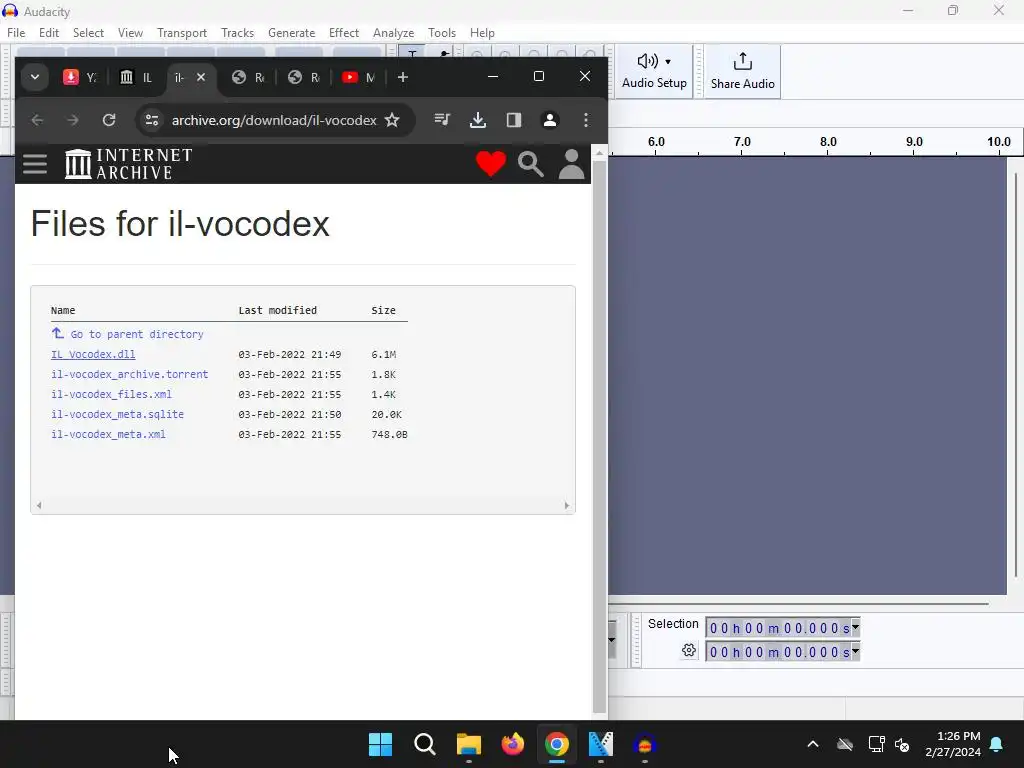Viewport: 1024px width, 768px height.
Task: Show hidden system tray icons
Action: tap(813, 744)
